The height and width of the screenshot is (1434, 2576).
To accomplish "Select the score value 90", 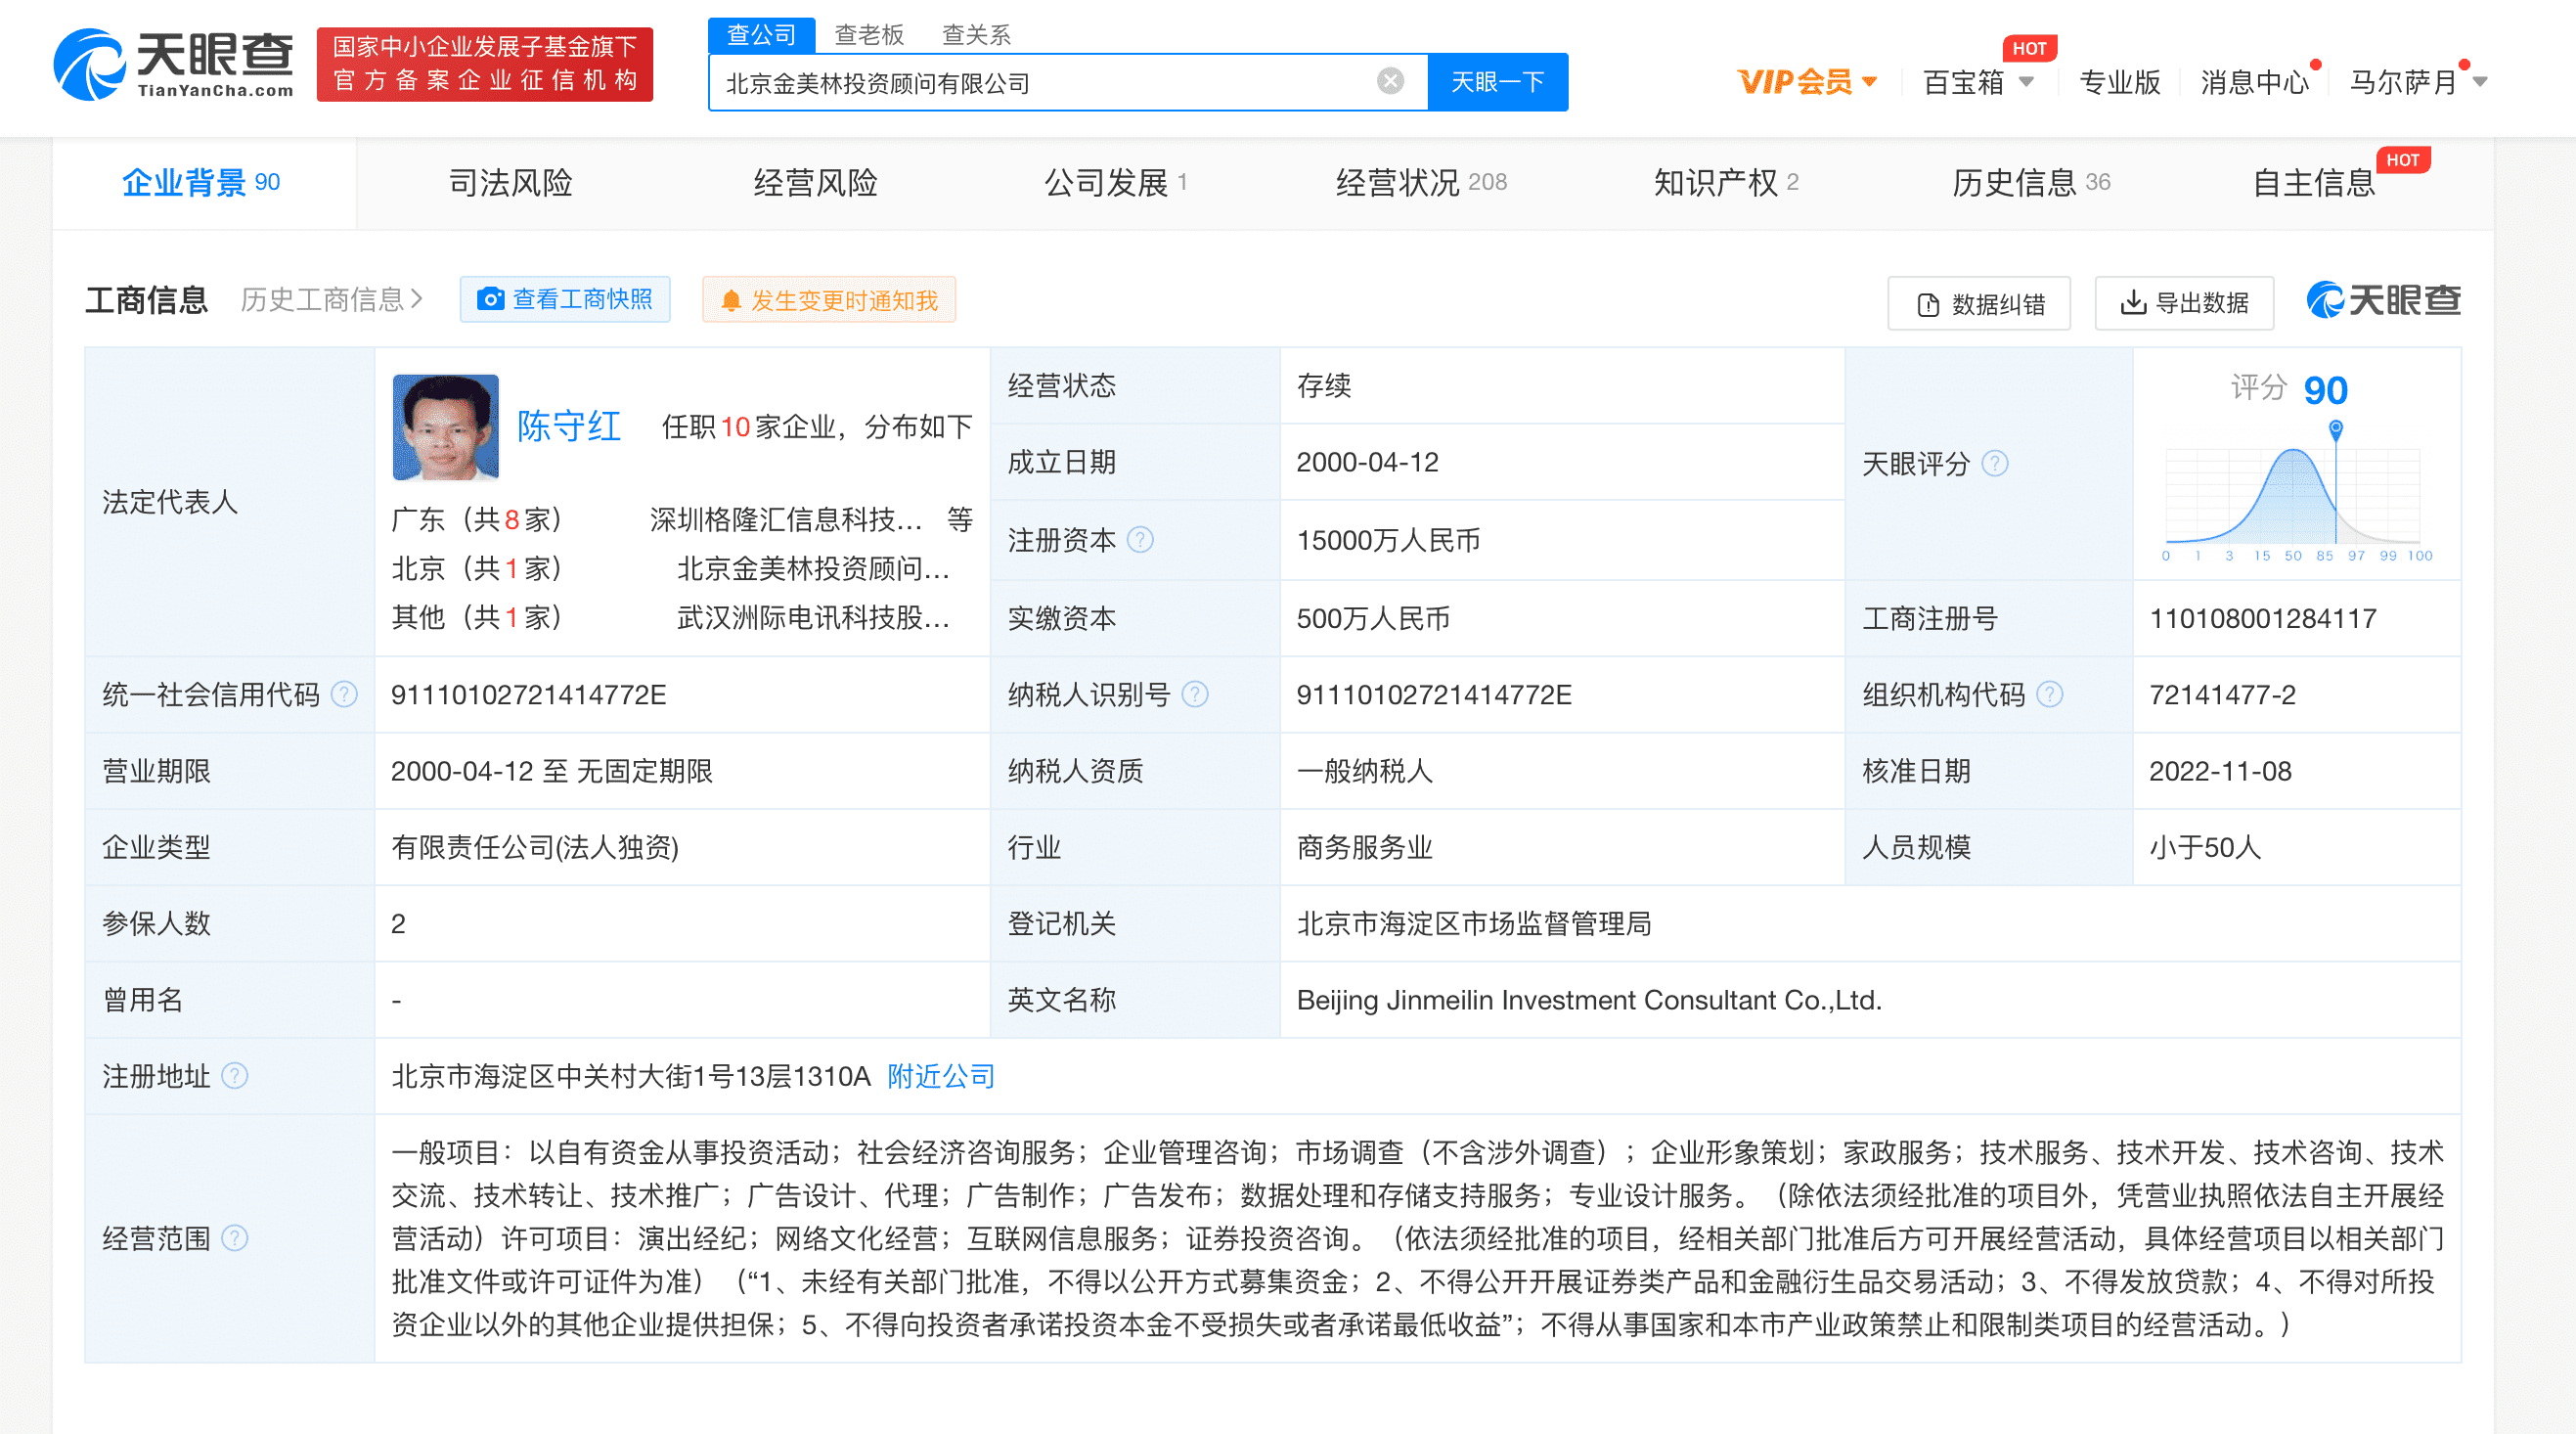I will click(x=2325, y=390).
